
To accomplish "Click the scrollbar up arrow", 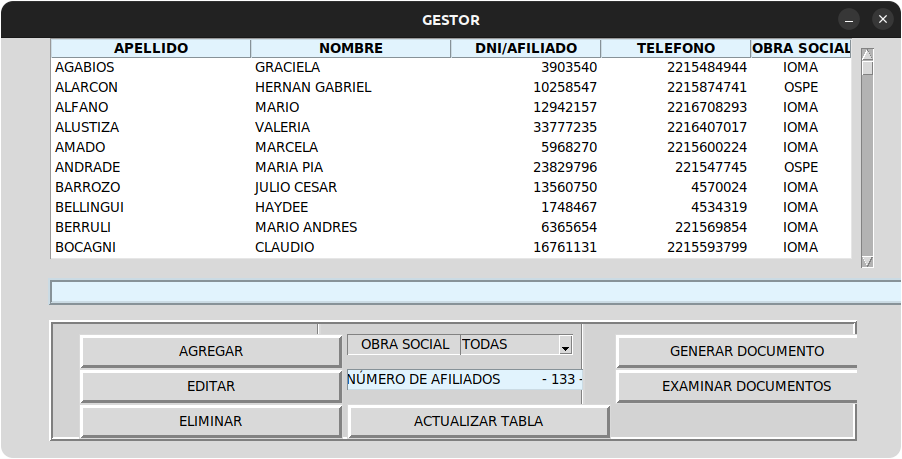I will [x=867, y=54].
